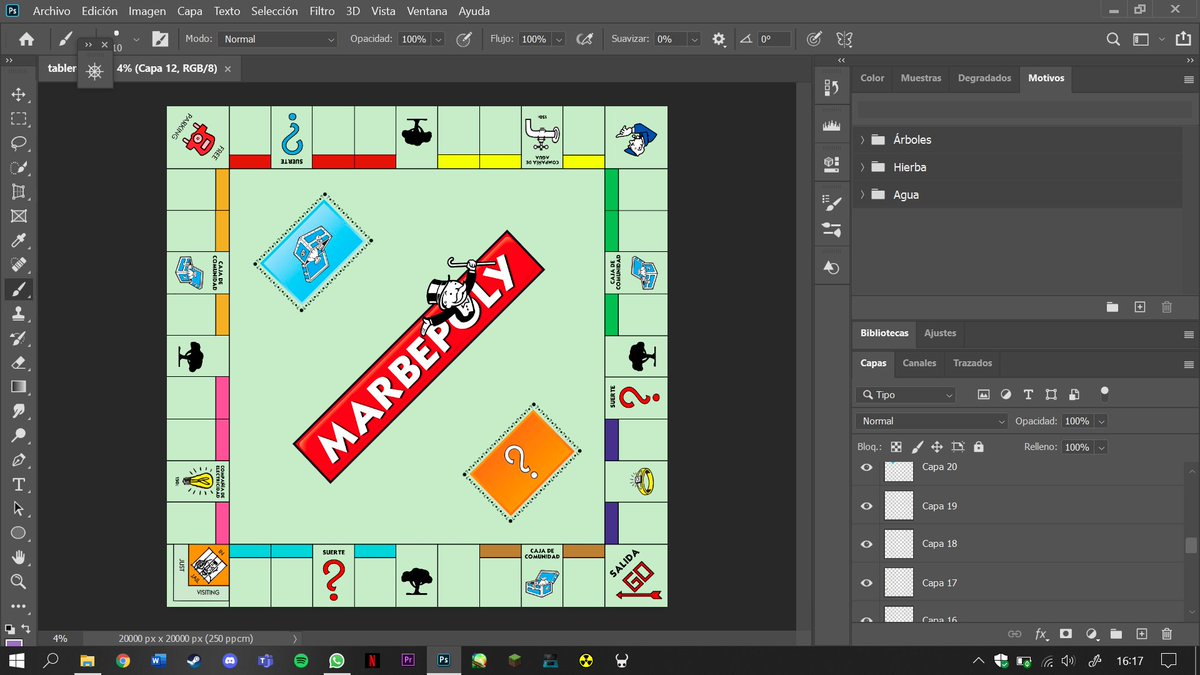Open the search magnifier in top bar
This screenshot has width=1200, height=675.
pos(1113,39)
